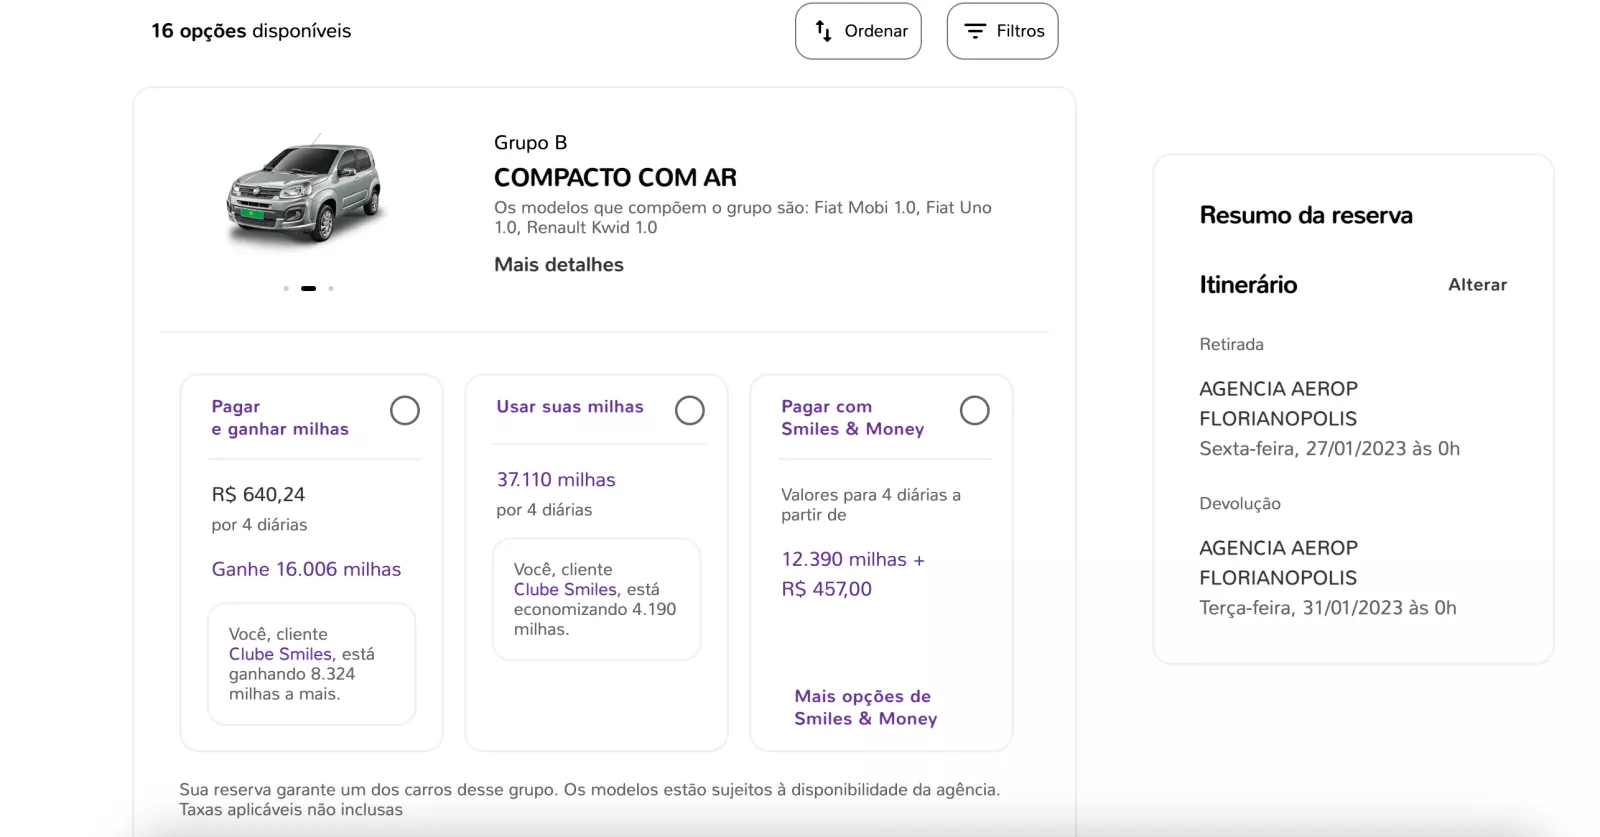
Task: Select the 'Usar suas milhas' radio button
Action: 690,410
